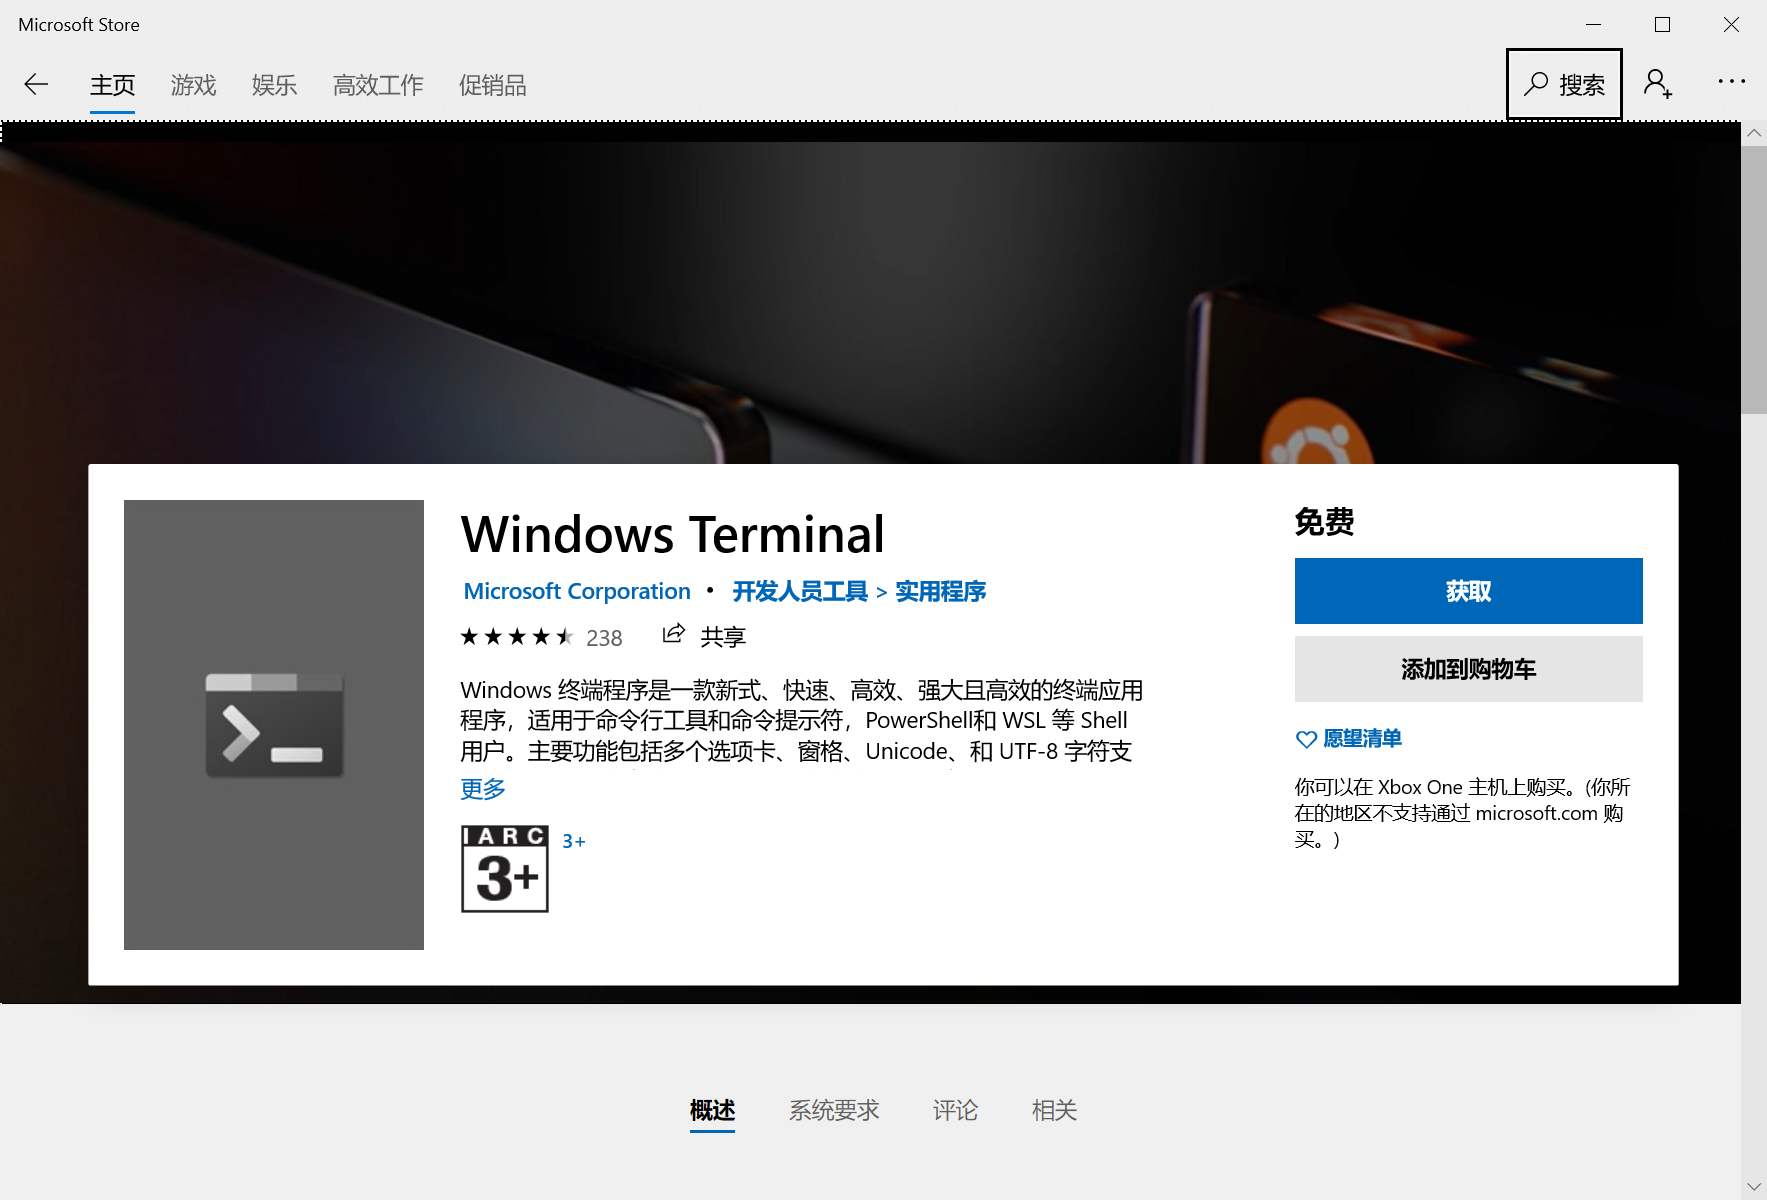This screenshot has height=1200, width=1767.
Task: Close the Microsoft Store window
Action: point(1731,25)
